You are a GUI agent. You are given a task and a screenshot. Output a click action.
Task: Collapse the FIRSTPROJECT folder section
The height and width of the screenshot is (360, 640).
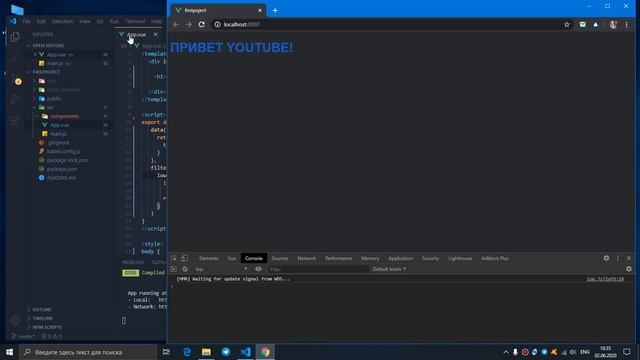45,72
